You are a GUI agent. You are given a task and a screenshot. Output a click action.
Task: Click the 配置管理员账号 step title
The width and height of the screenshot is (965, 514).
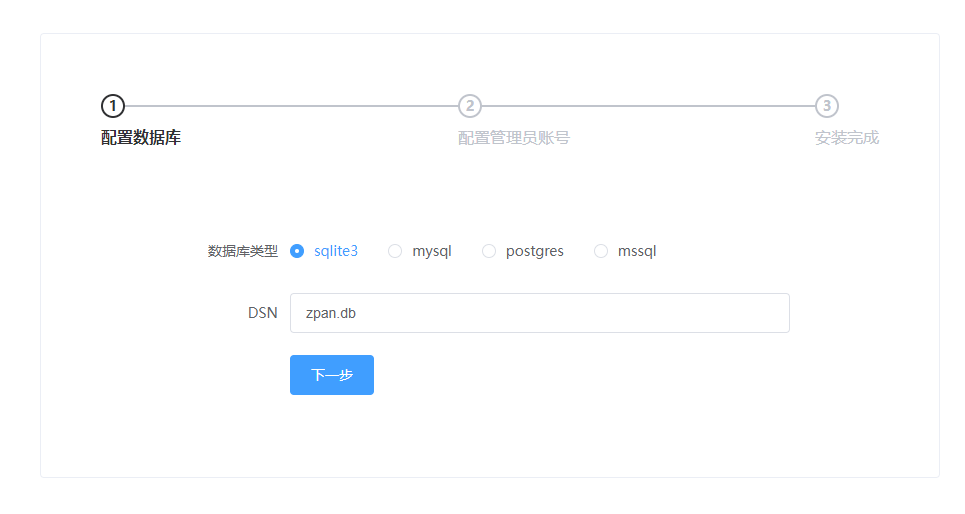point(514,138)
